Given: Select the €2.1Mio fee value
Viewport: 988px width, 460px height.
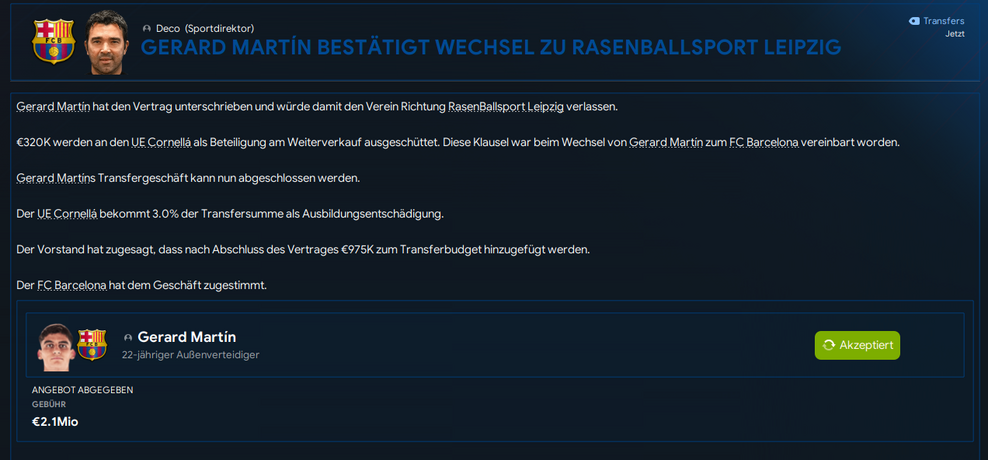Looking at the screenshot, I should [x=55, y=422].
